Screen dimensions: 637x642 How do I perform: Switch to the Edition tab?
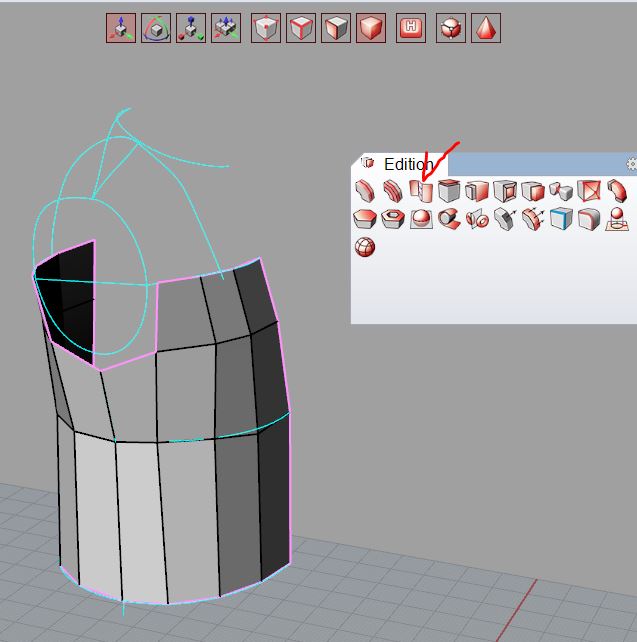point(408,164)
